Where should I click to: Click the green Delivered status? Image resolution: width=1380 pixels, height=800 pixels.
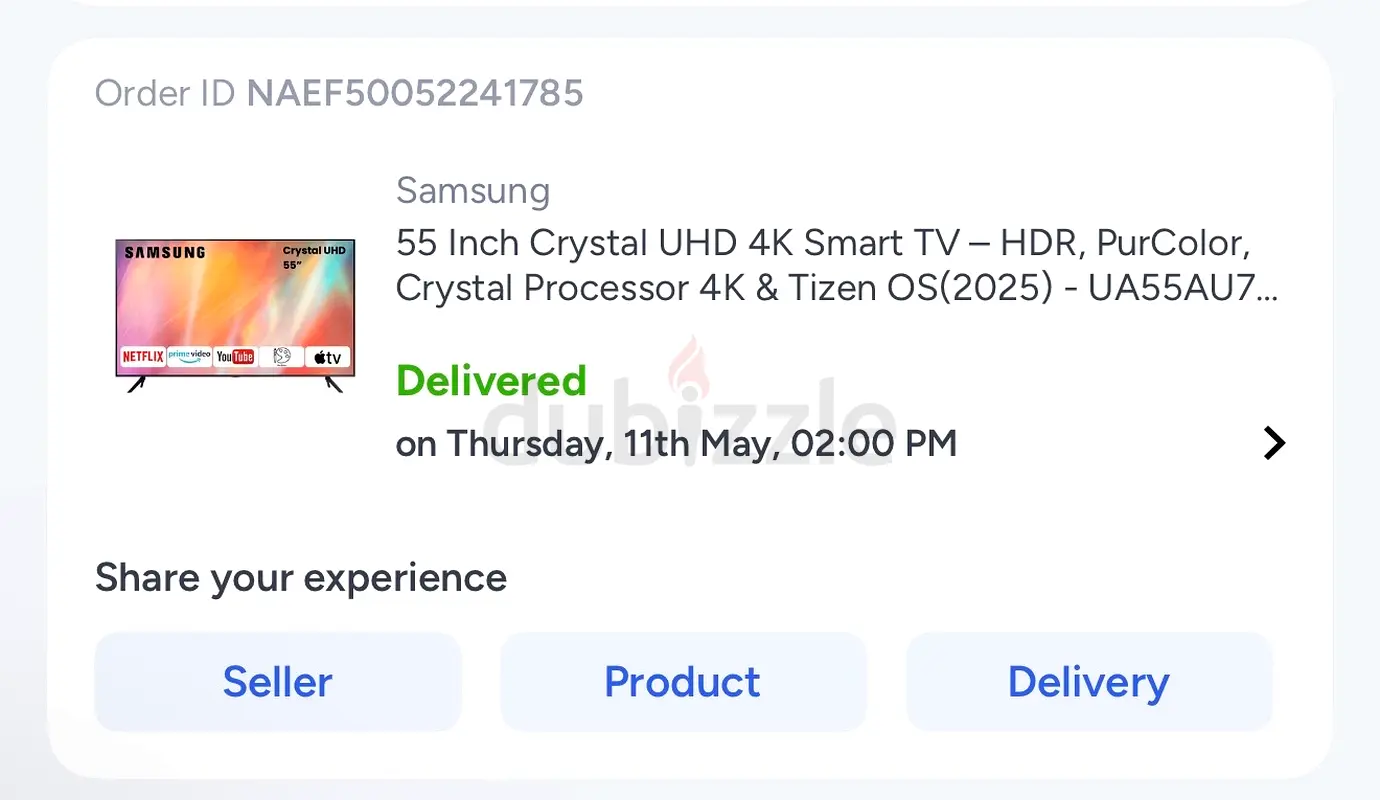491,381
